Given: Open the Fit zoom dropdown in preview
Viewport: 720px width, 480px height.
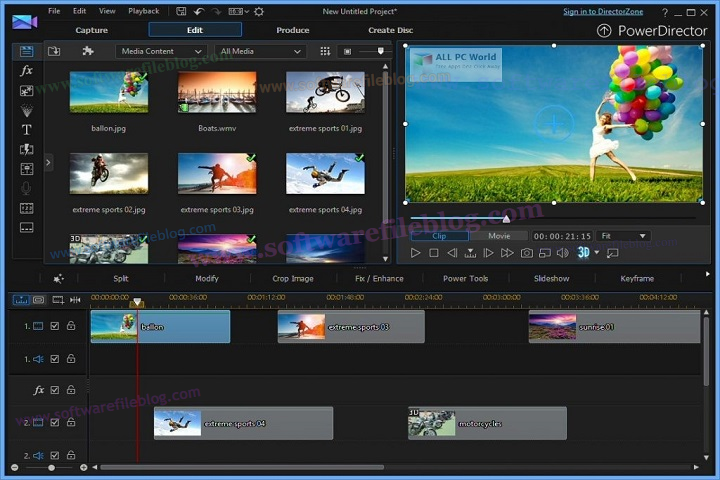Looking at the screenshot, I should click(x=622, y=236).
